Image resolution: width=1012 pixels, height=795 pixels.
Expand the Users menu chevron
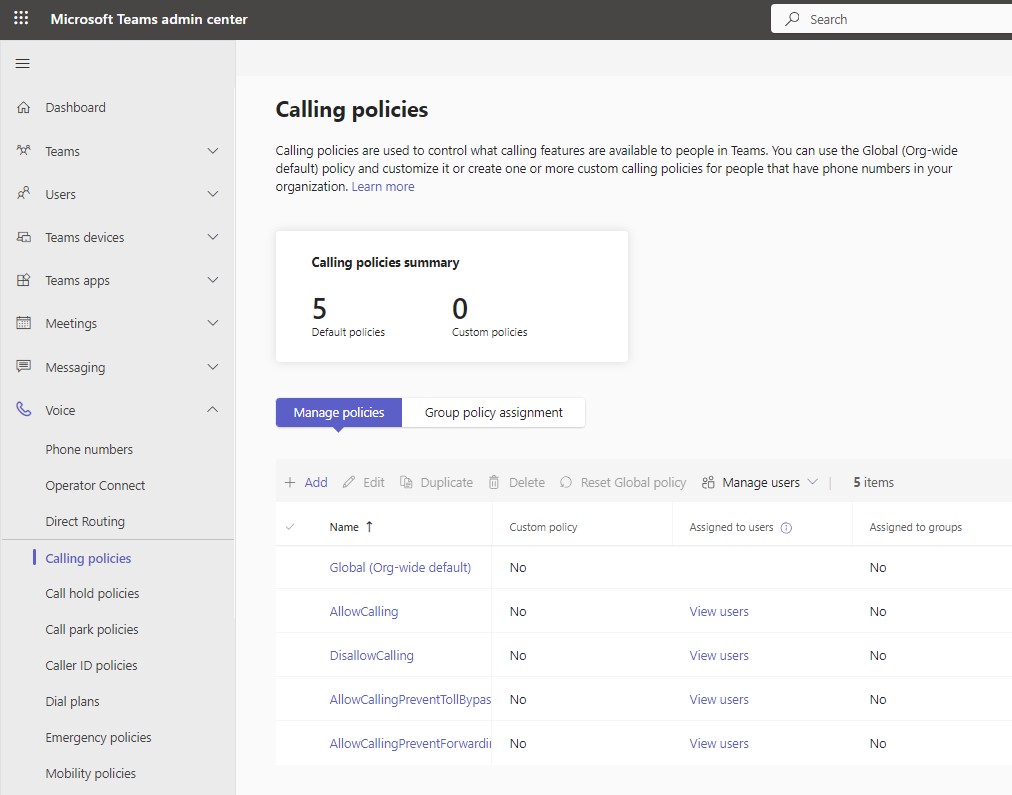tap(212, 194)
